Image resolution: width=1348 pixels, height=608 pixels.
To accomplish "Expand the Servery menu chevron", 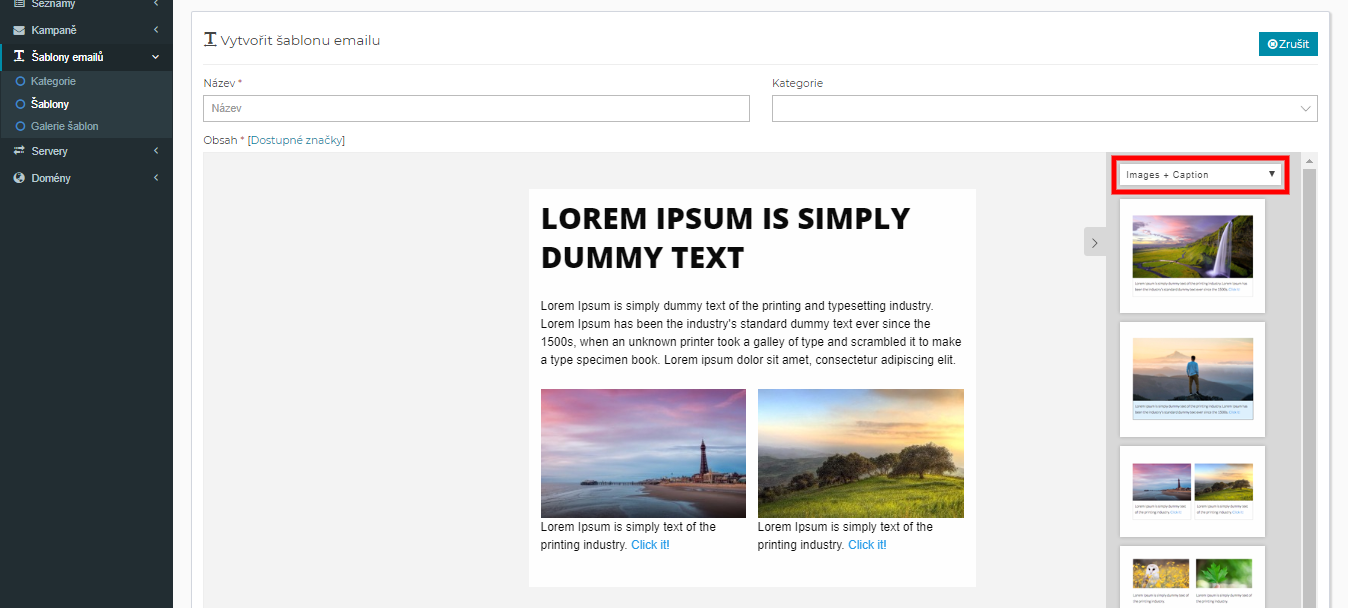I will click(156, 151).
